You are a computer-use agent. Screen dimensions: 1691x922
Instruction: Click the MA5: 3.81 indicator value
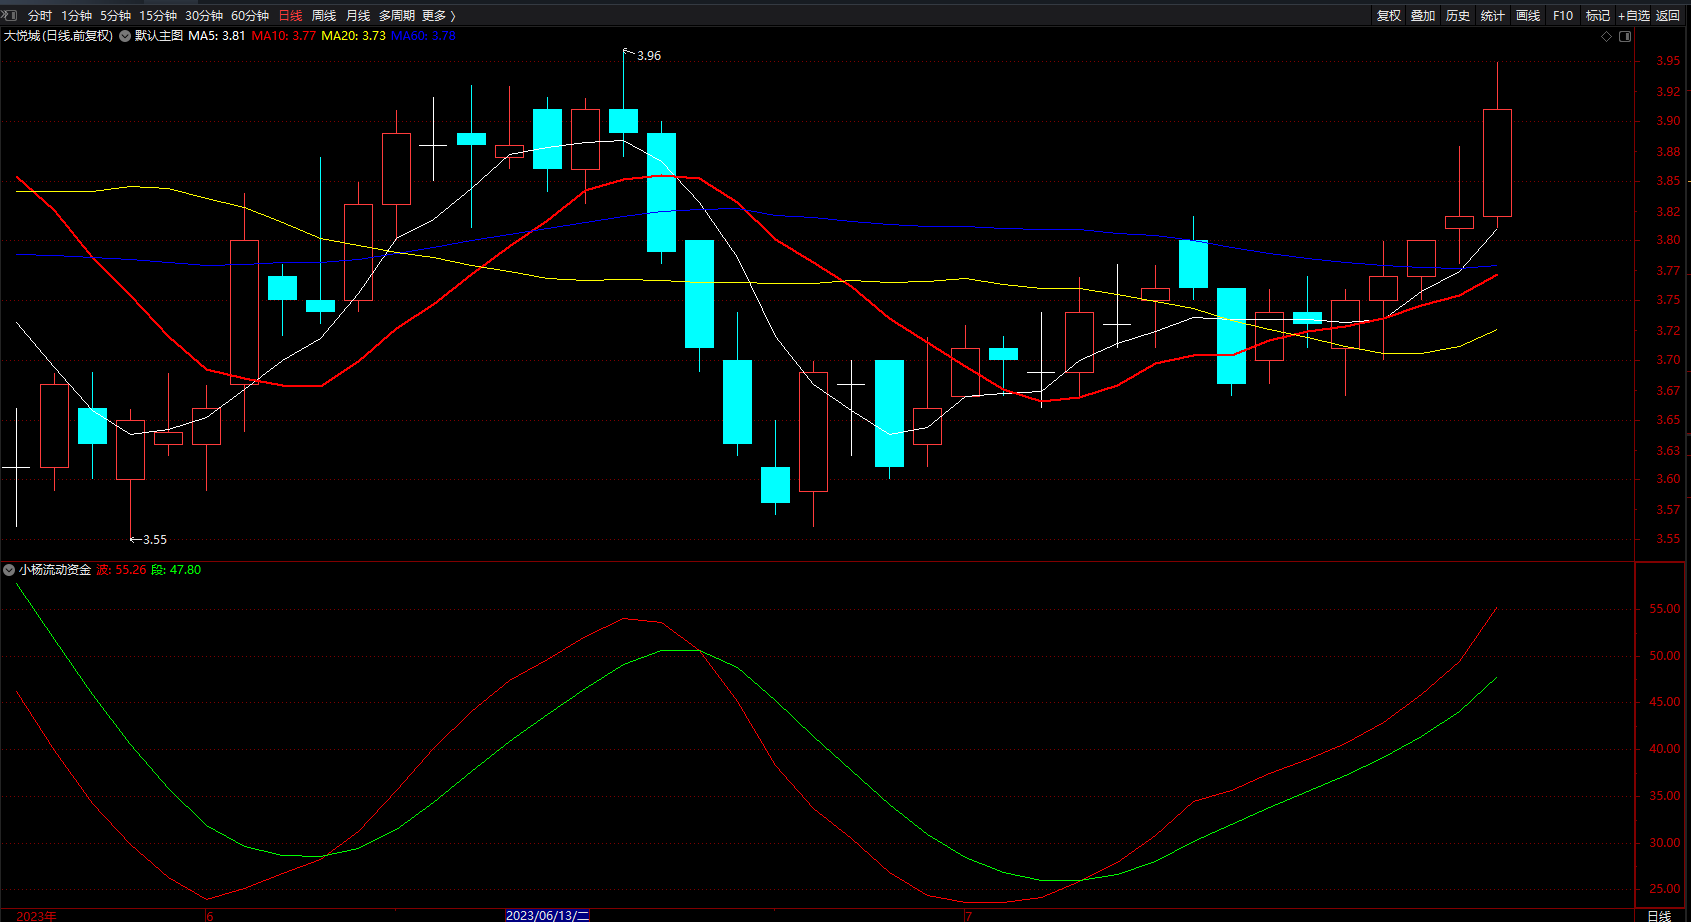[217, 36]
